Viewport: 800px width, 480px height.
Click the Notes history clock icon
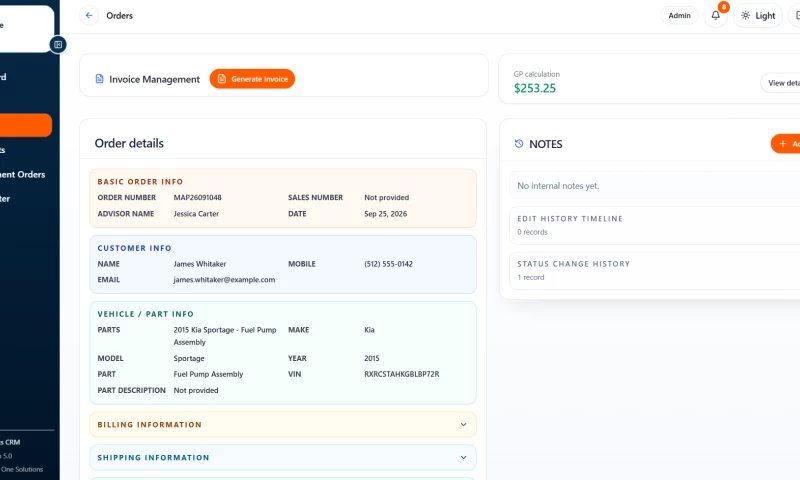(x=519, y=144)
